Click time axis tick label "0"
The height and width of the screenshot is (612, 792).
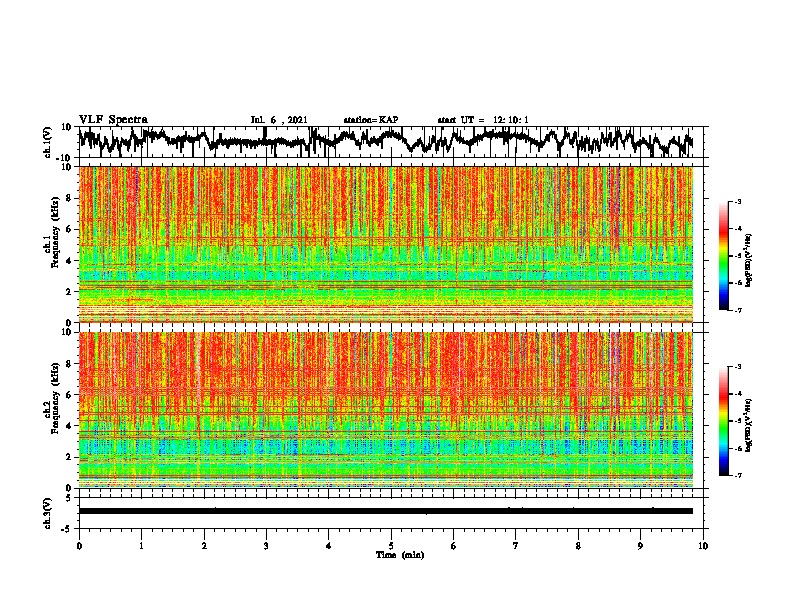coord(79,546)
